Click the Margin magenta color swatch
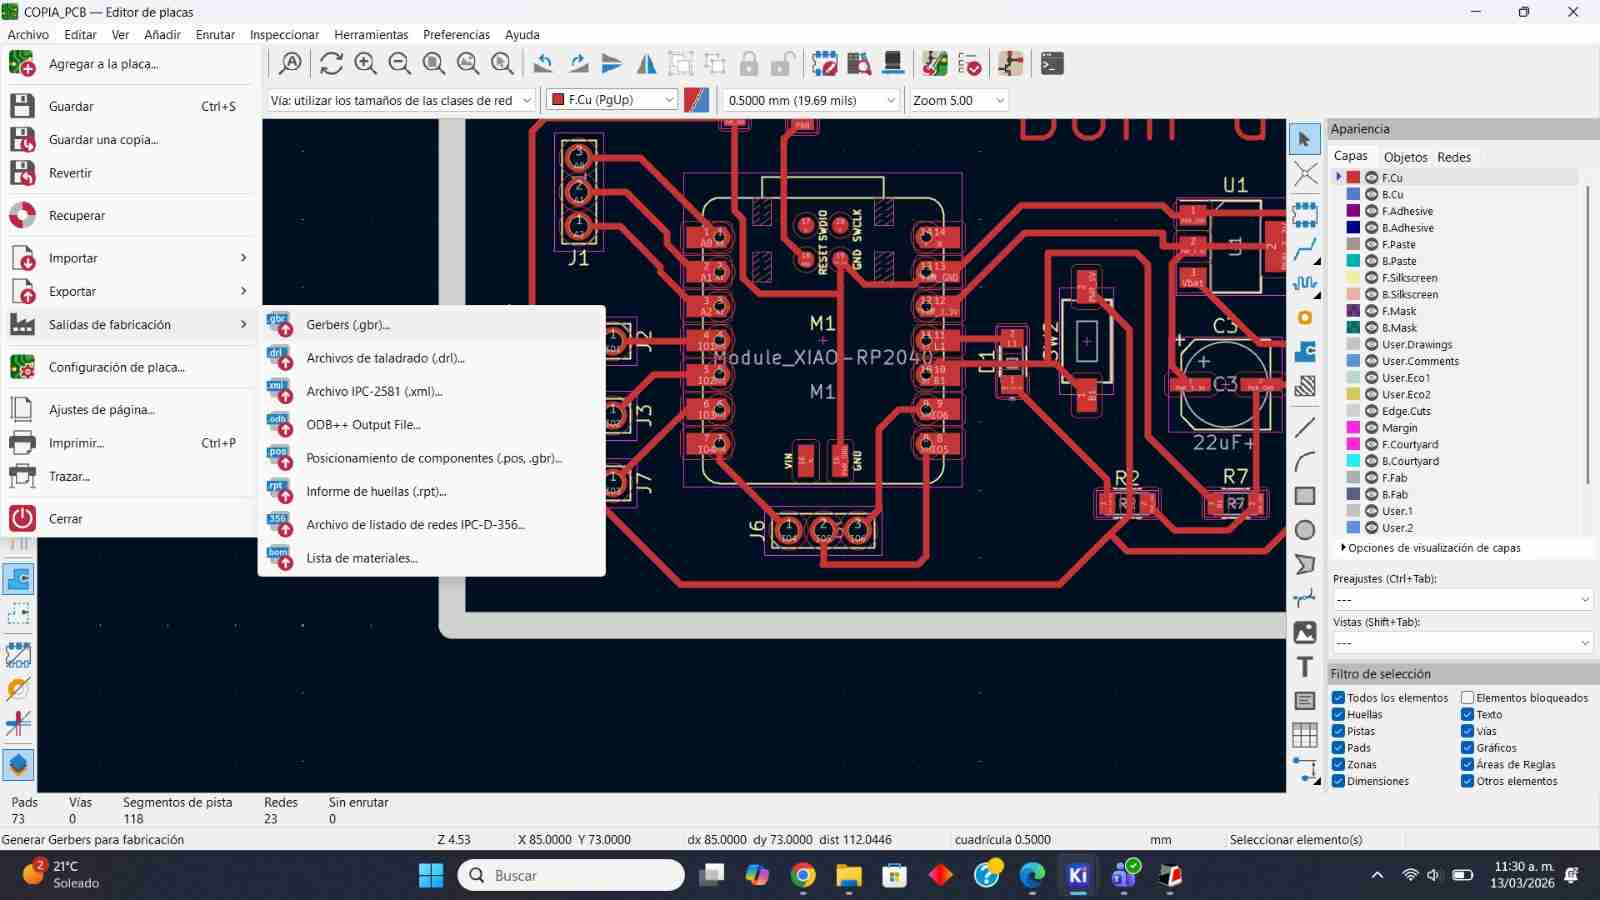This screenshot has height=900, width=1600. pos(1353,428)
